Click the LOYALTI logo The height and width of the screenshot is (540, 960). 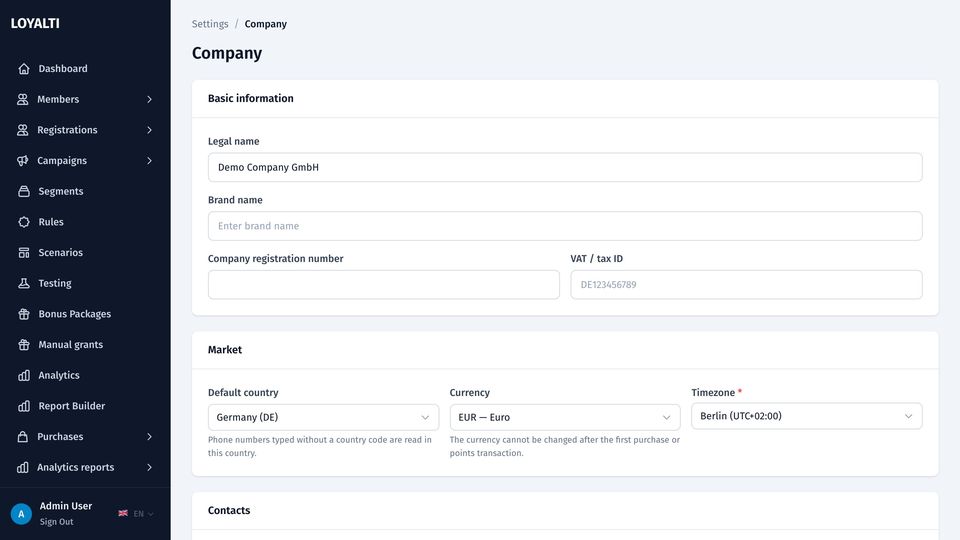tap(35, 23)
